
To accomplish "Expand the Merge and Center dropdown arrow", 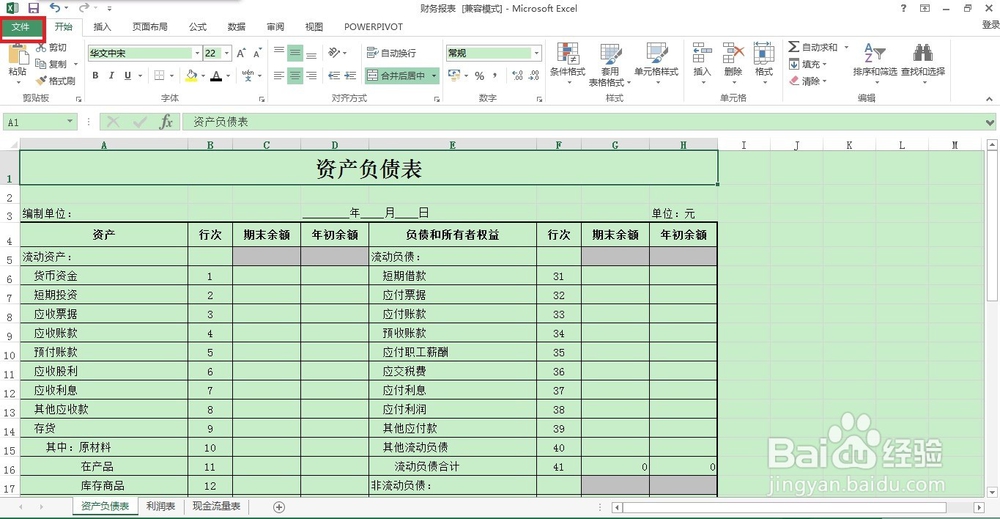I will click(x=434, y=75).
